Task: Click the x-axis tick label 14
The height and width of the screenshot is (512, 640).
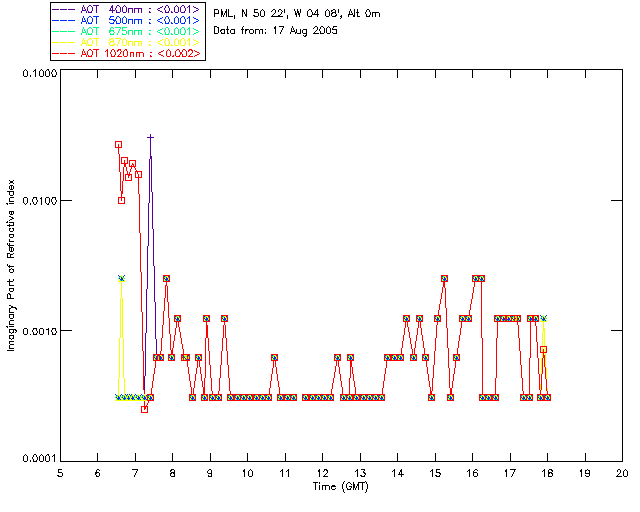Action: (398, 473)
